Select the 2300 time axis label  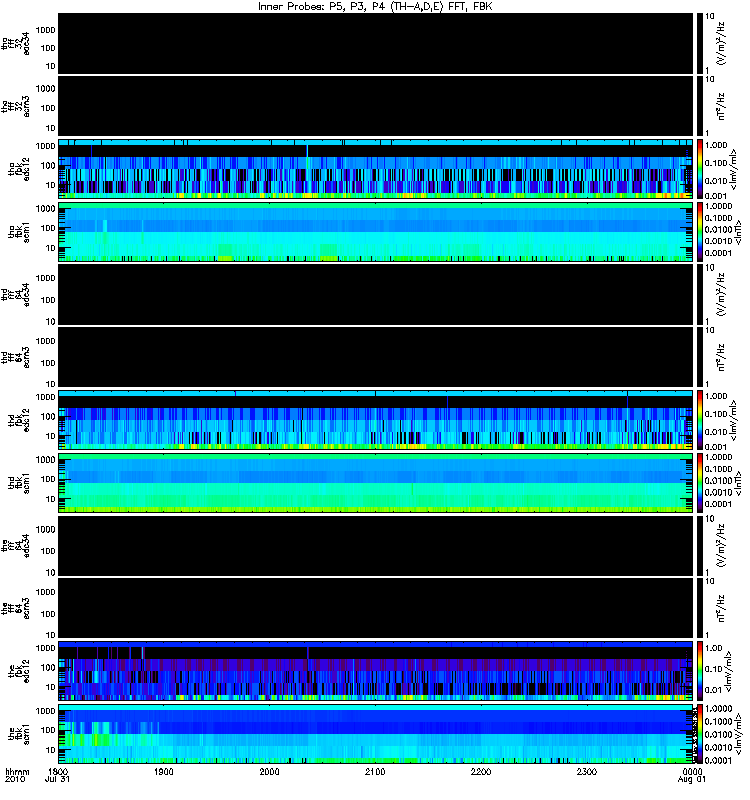(587, 771)
